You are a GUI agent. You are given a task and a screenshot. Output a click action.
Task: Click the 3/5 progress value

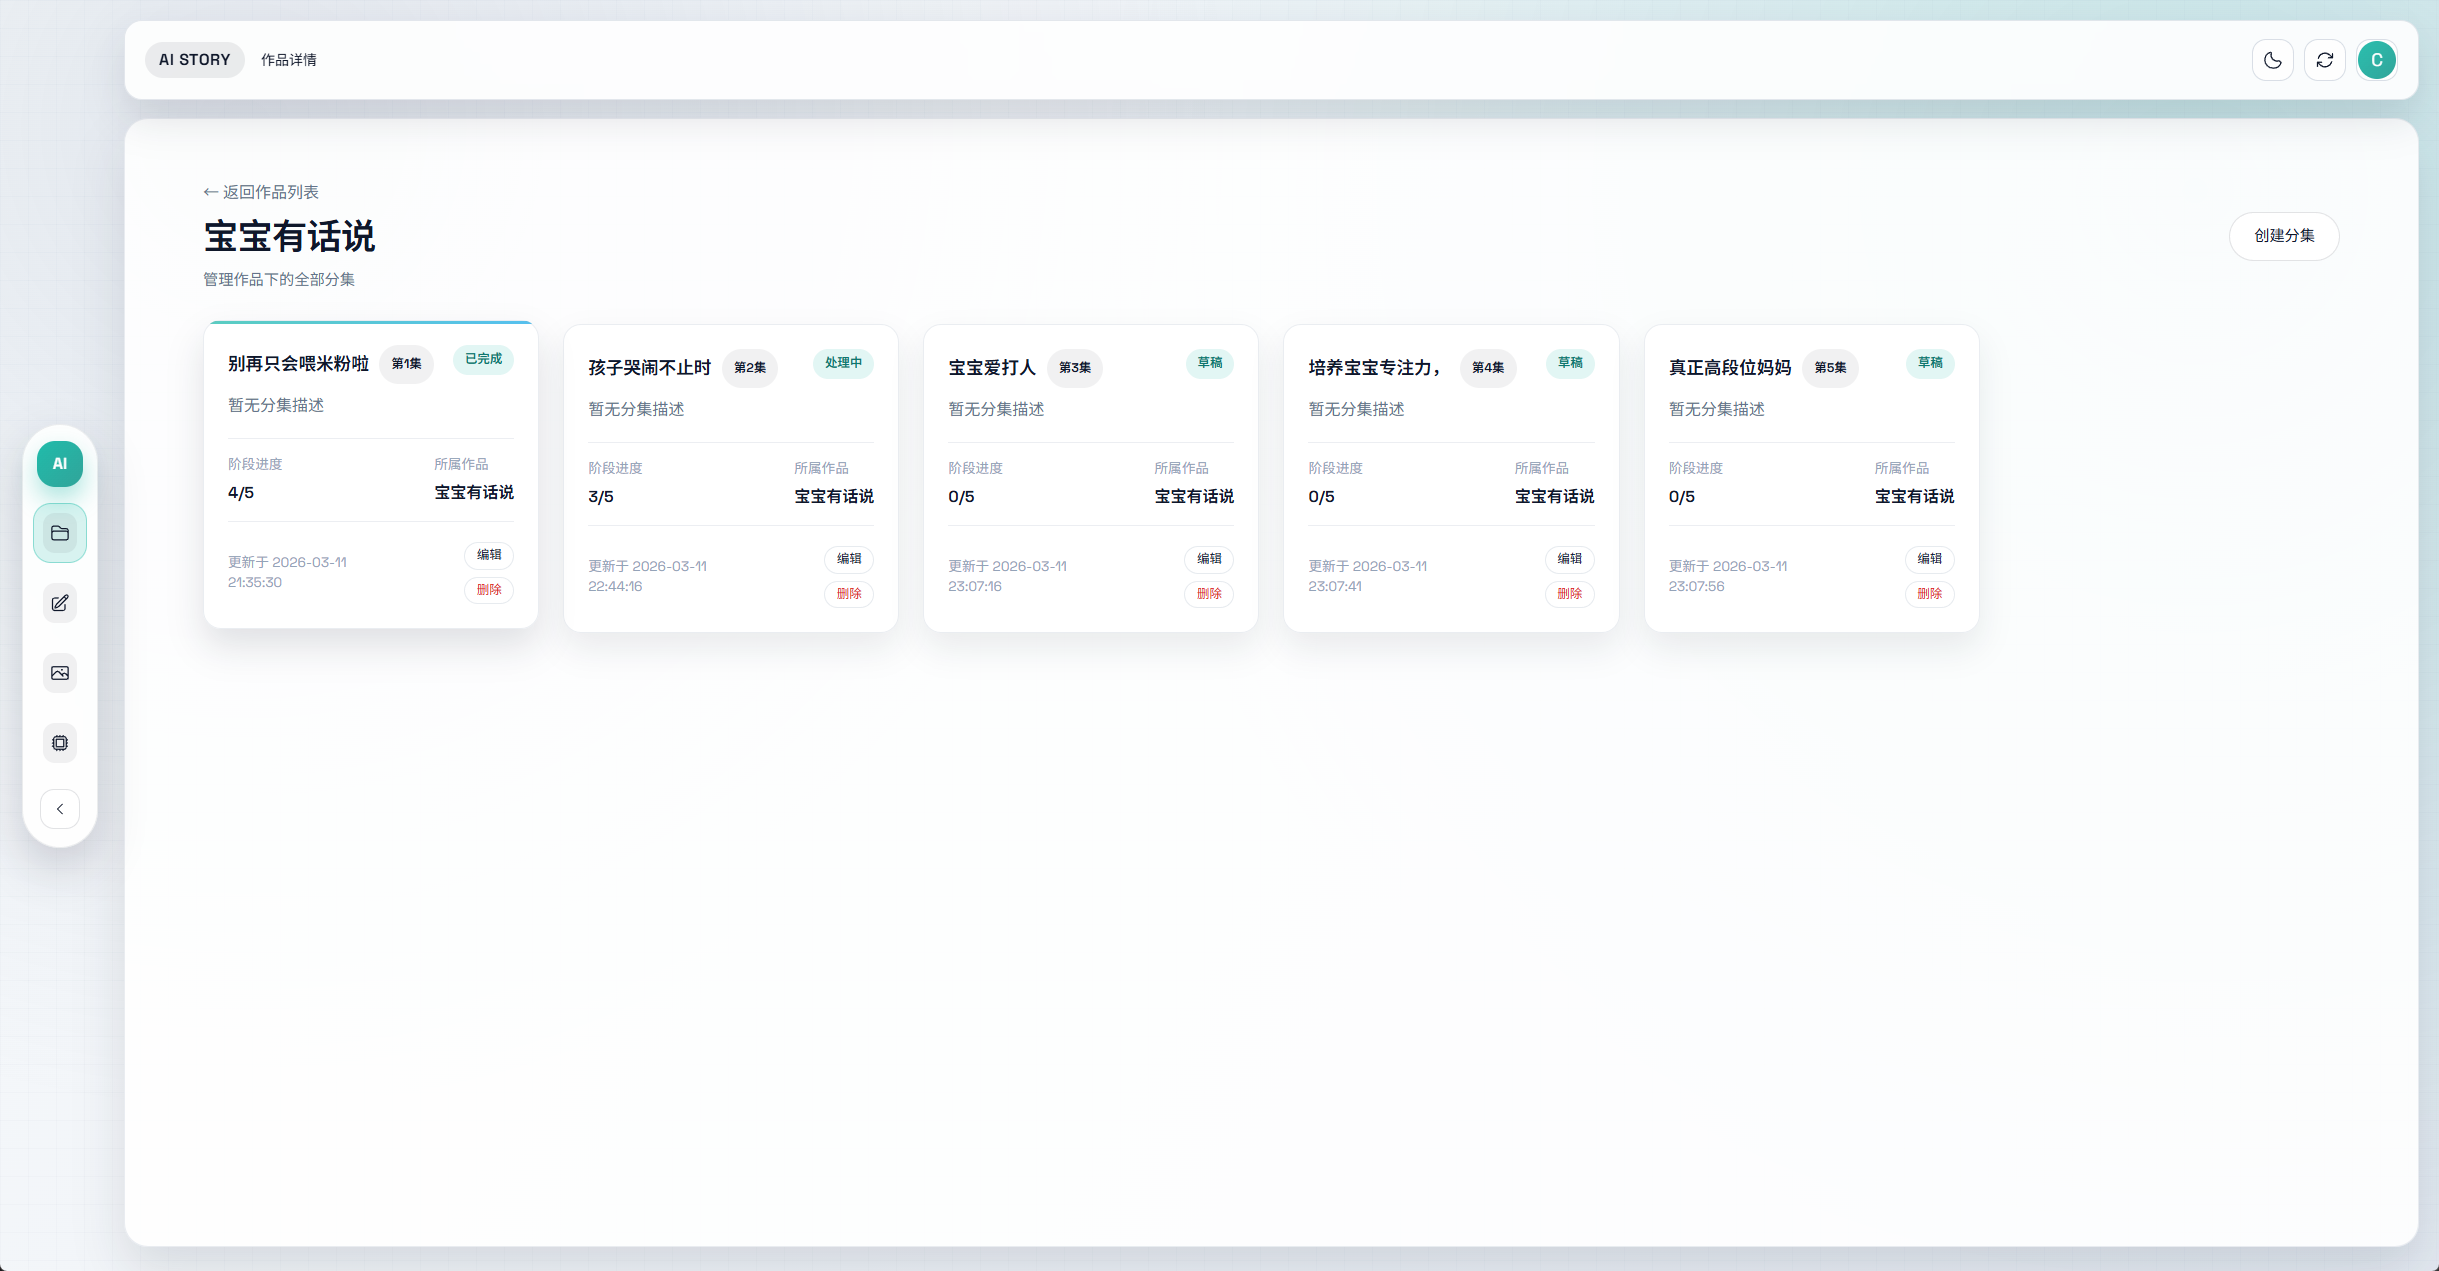click(601, 497)
